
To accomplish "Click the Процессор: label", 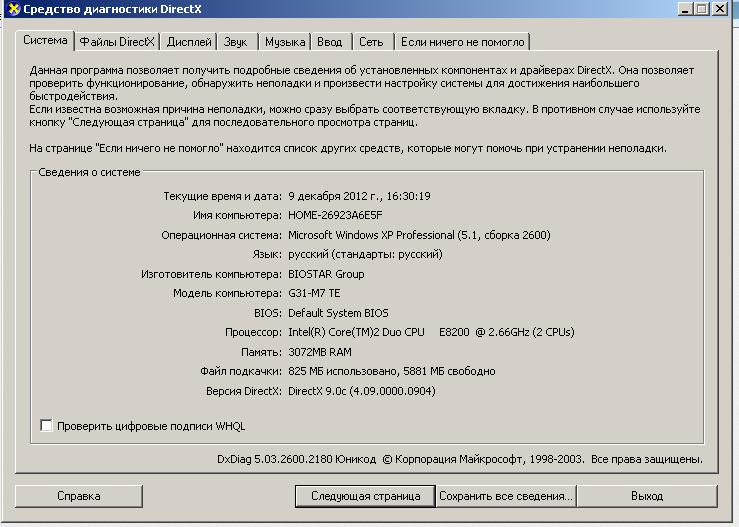I will pos(253,332).
